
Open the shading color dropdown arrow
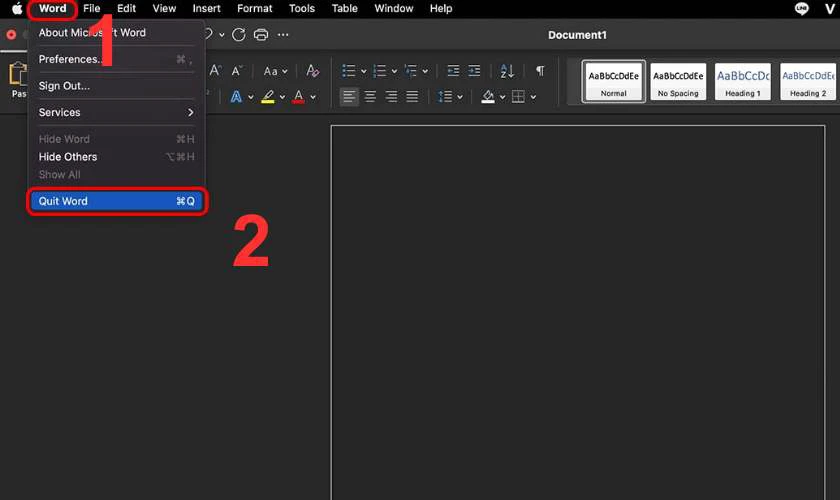pos(502,98)
